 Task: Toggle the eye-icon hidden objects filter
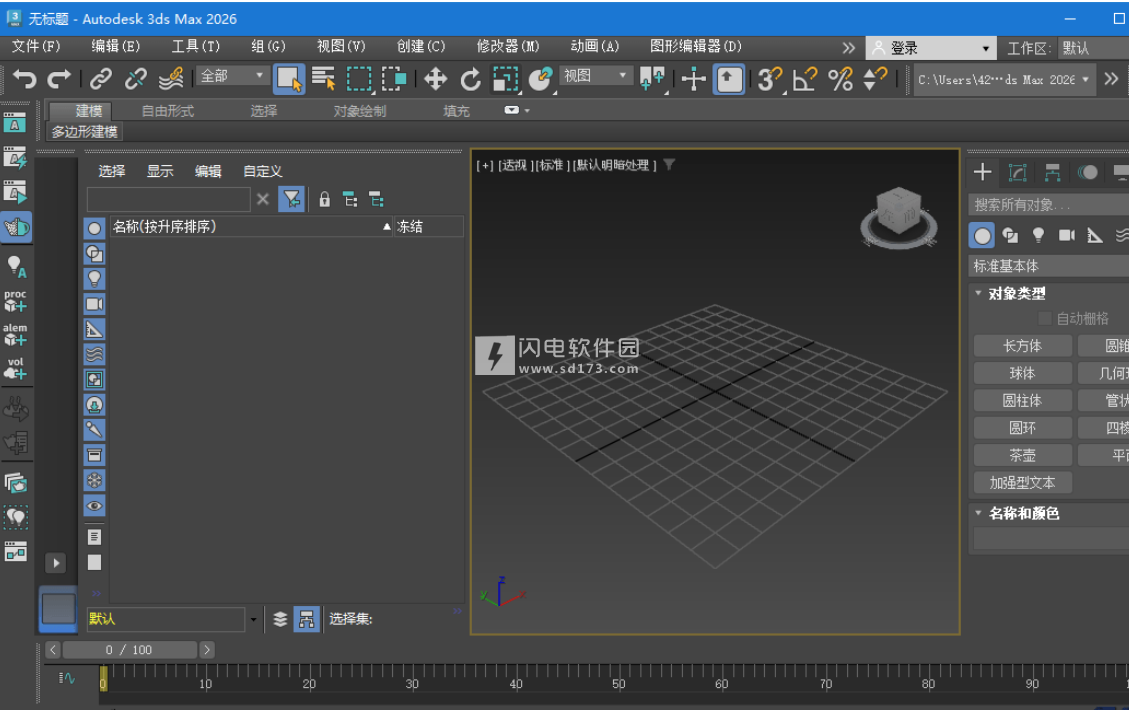tap(94, 506)
